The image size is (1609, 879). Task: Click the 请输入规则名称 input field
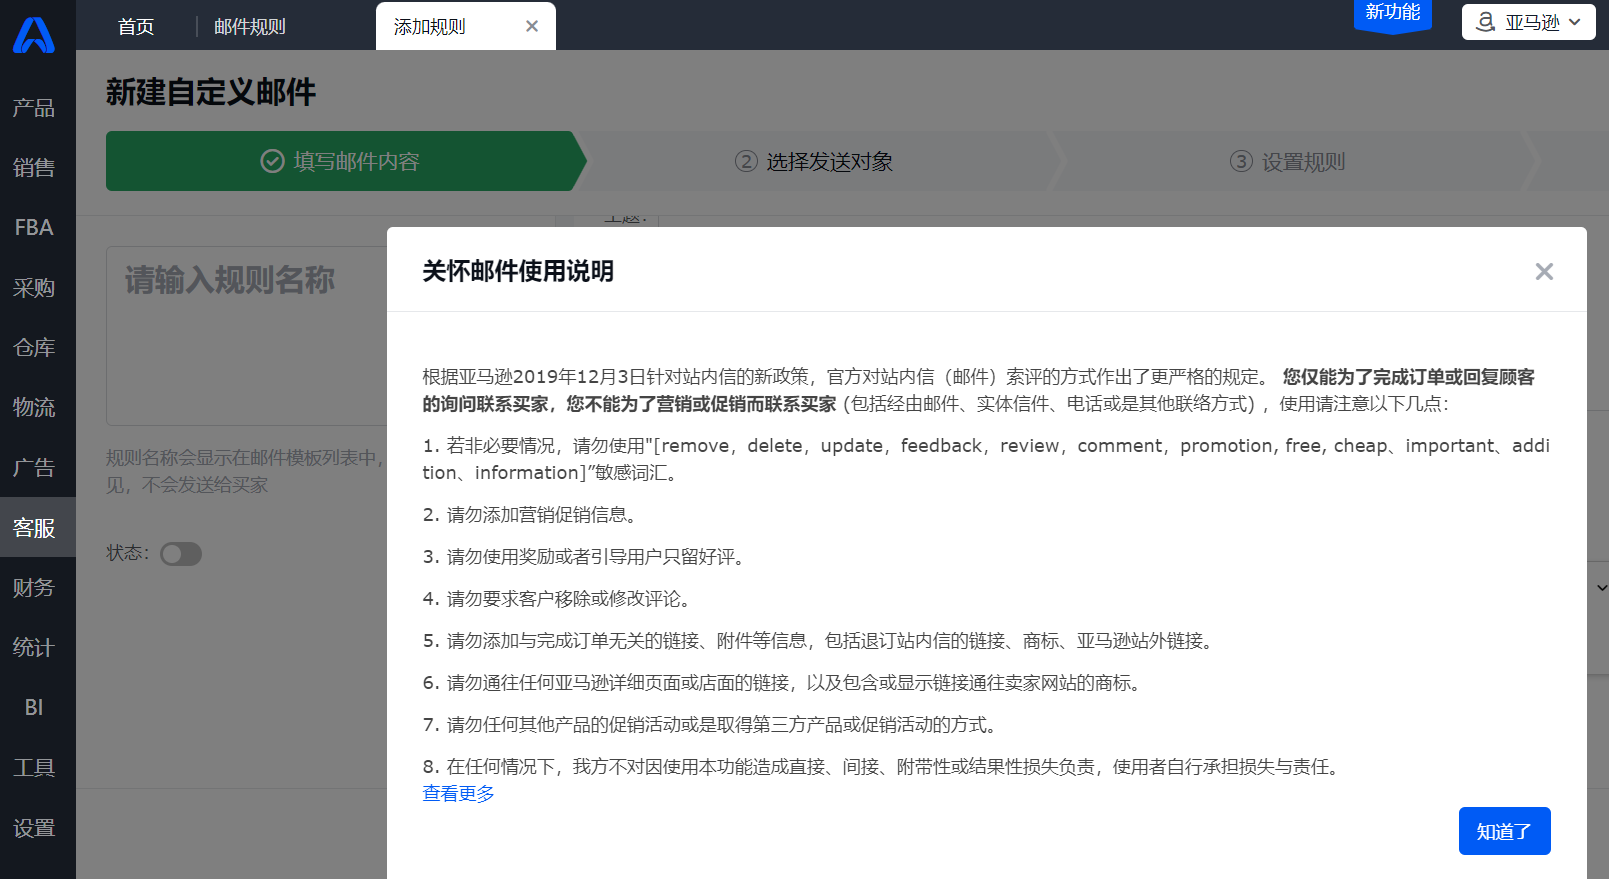[x=247, y=336]
